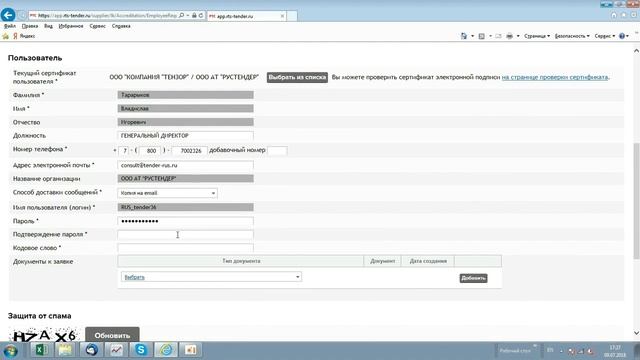640x360 pixels.
Task: Click the browser forward arrow button
Action: pyautogui.click(x=22, y=16)
